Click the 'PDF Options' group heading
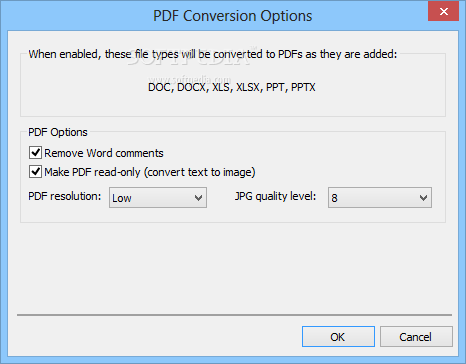This screenshot has width=466, height=364. (x=58, y=132)
